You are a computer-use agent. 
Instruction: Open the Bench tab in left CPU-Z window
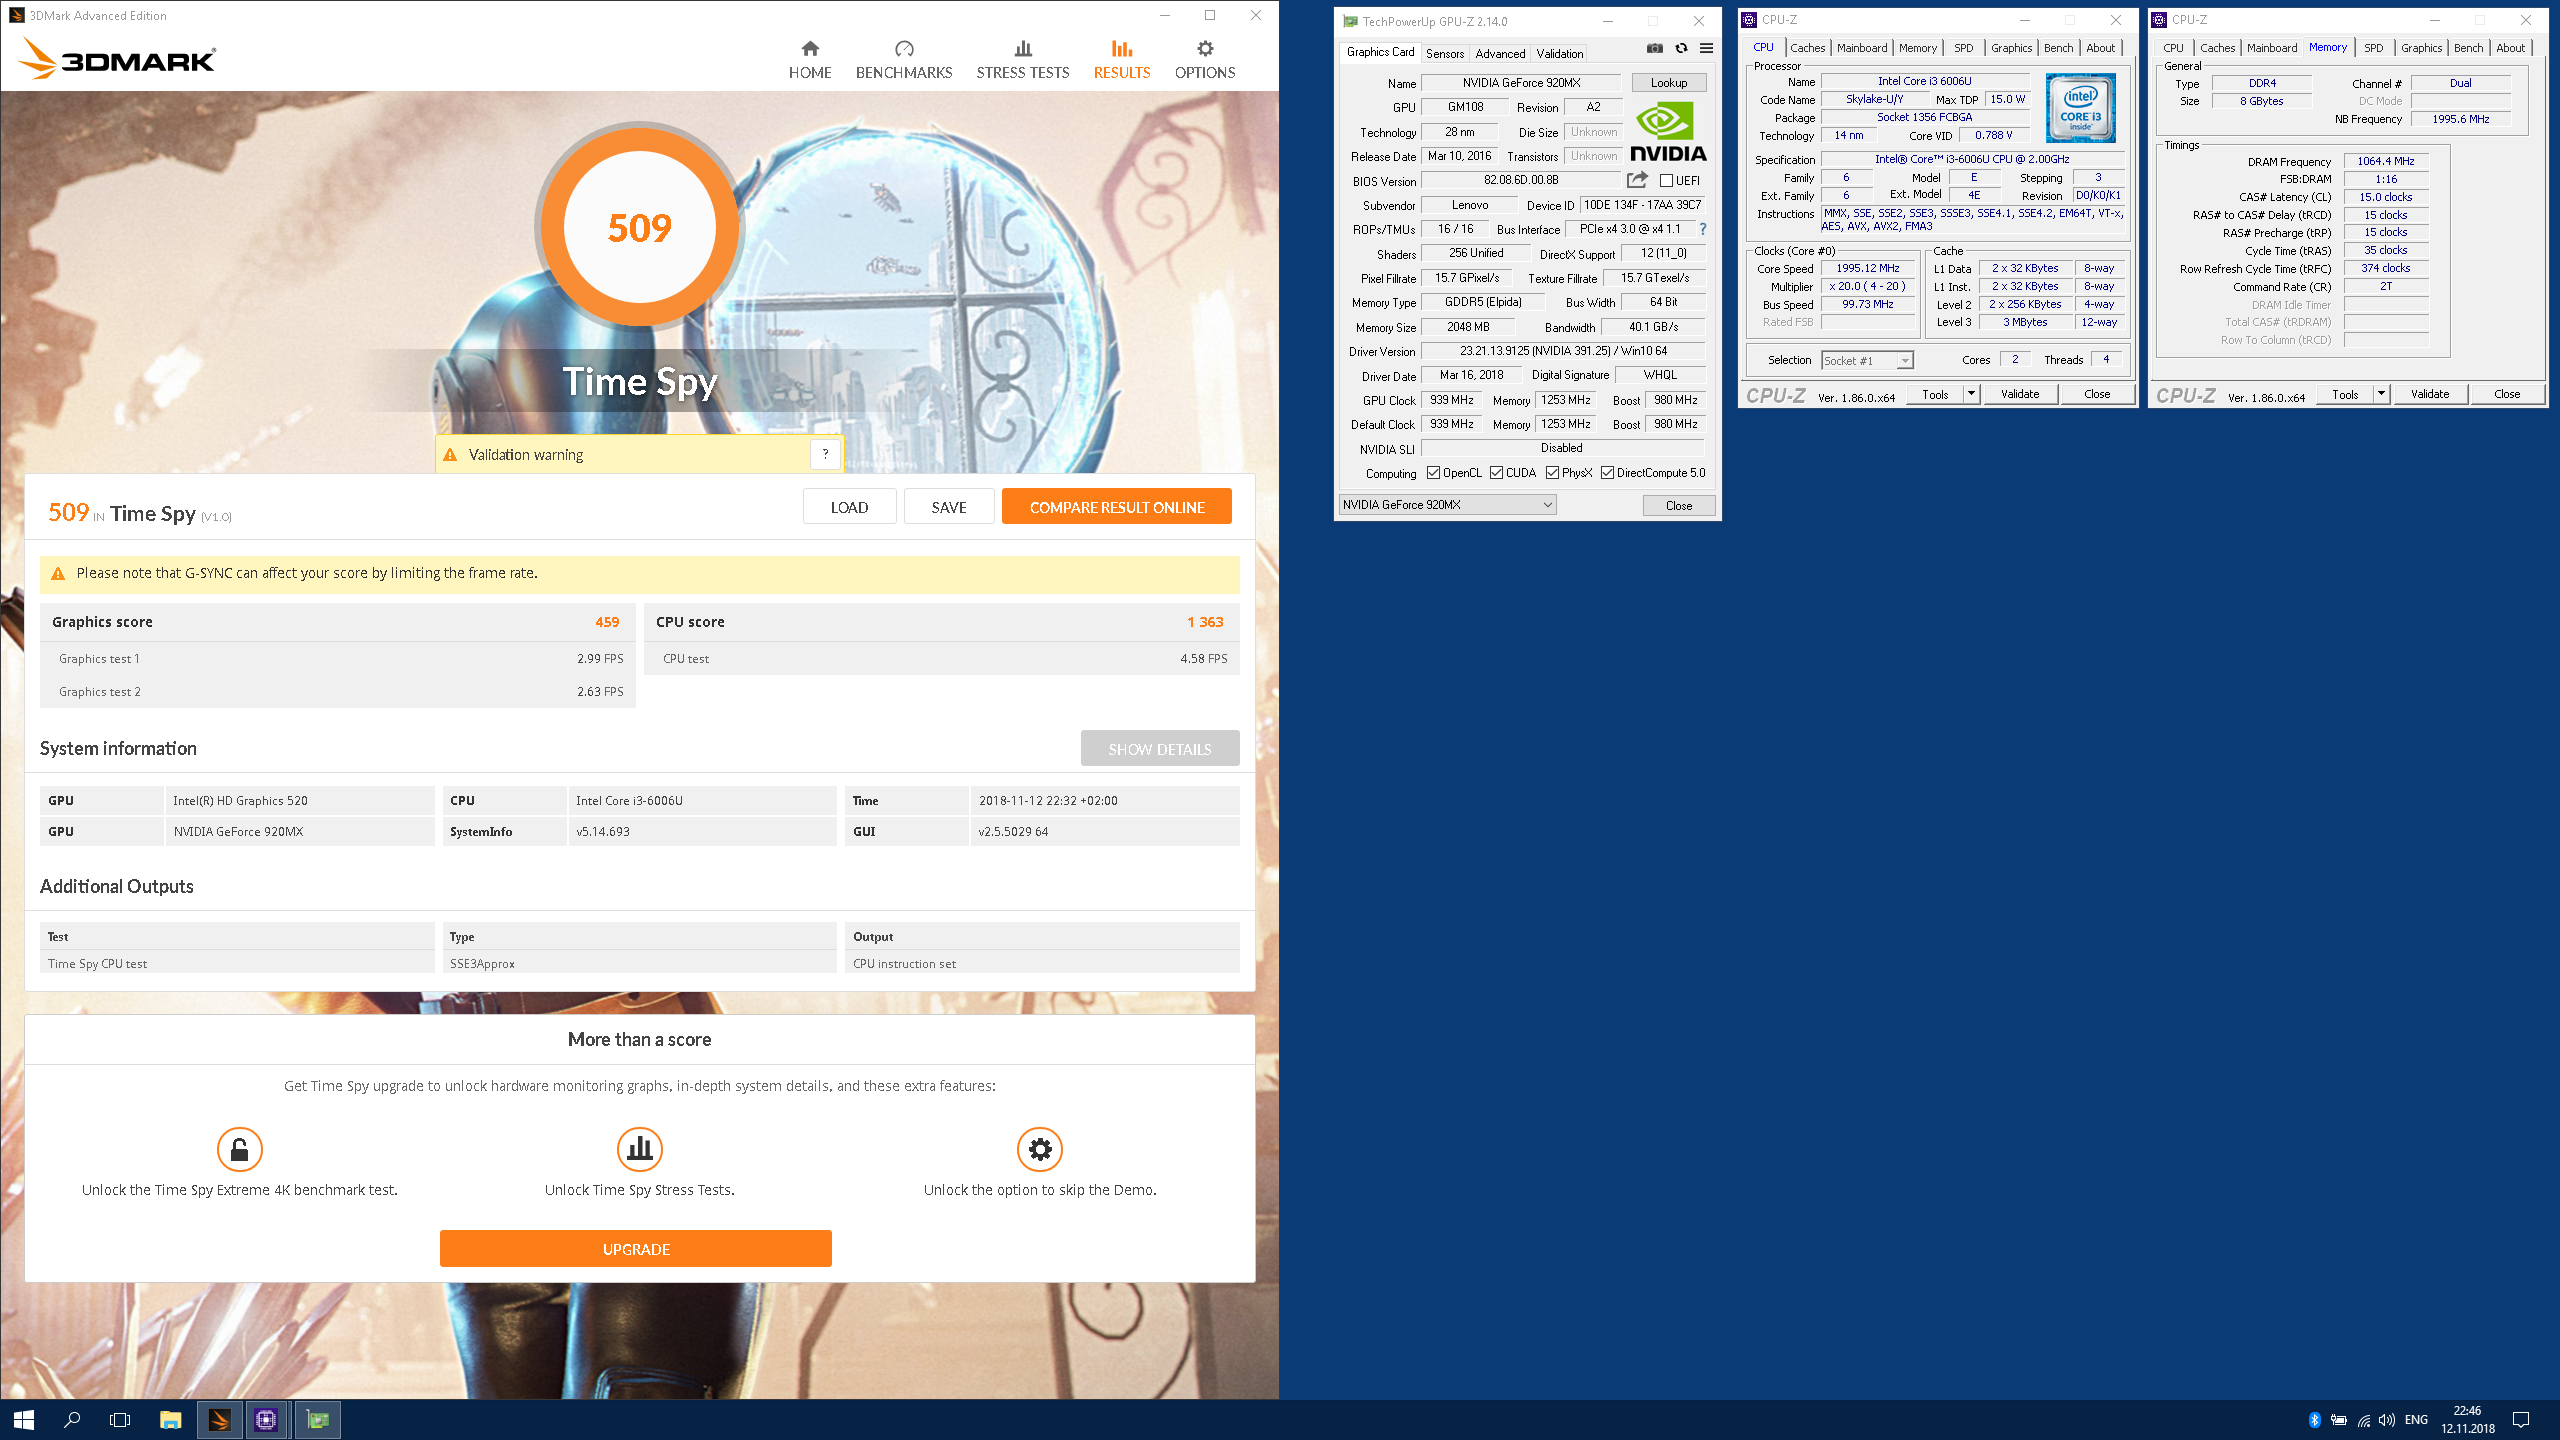click(x=2058, y=48)
